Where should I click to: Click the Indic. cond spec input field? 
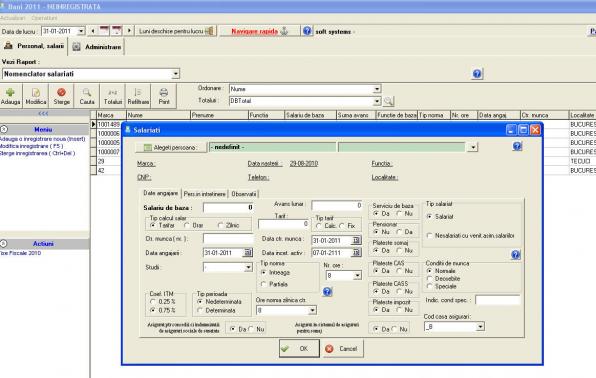[498, 300]
